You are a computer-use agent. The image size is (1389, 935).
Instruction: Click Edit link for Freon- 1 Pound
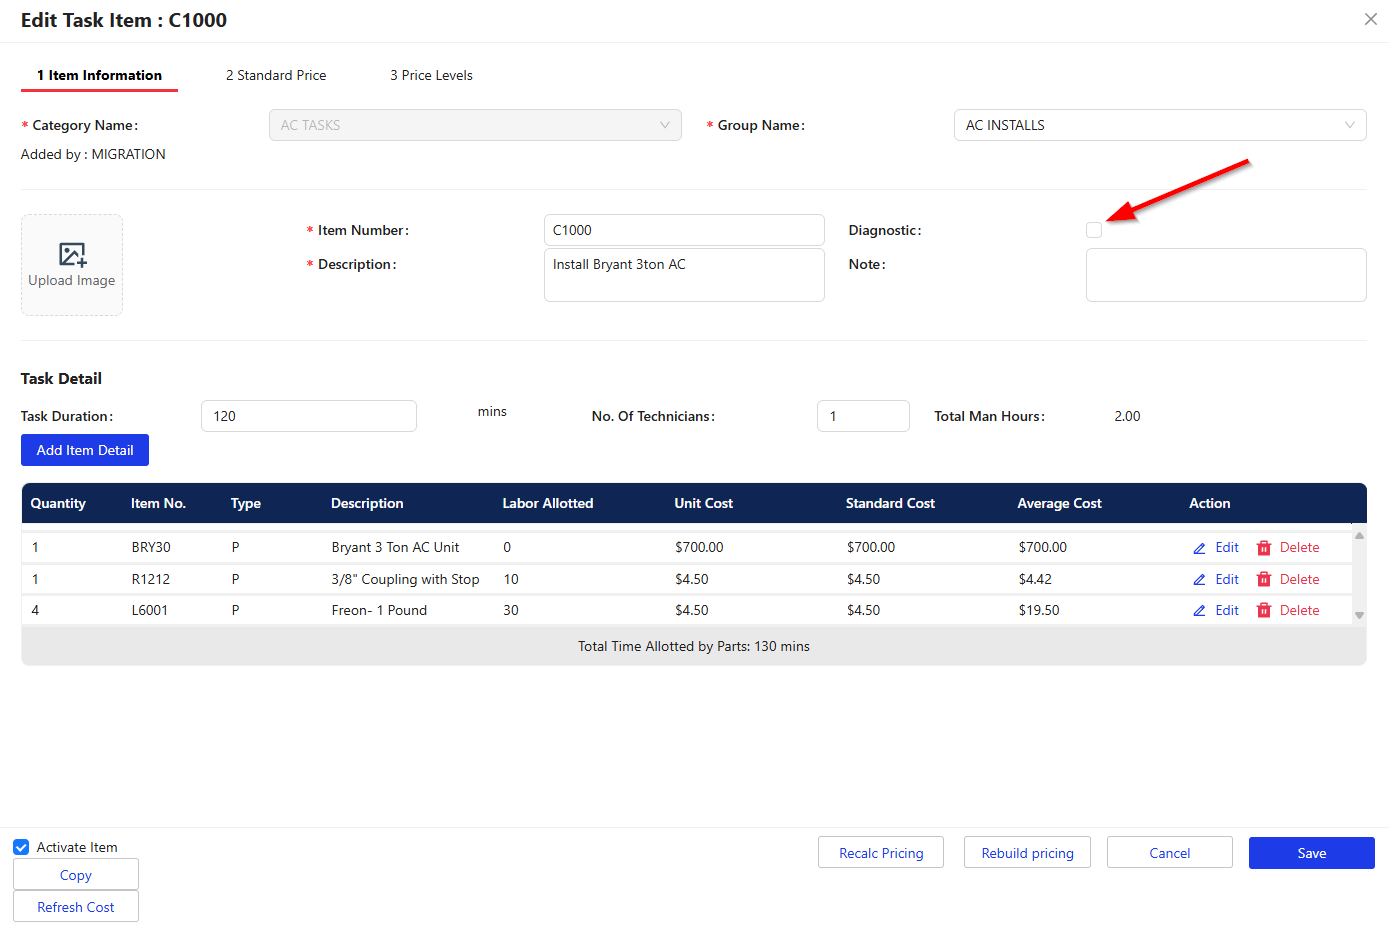(1227, 611)
